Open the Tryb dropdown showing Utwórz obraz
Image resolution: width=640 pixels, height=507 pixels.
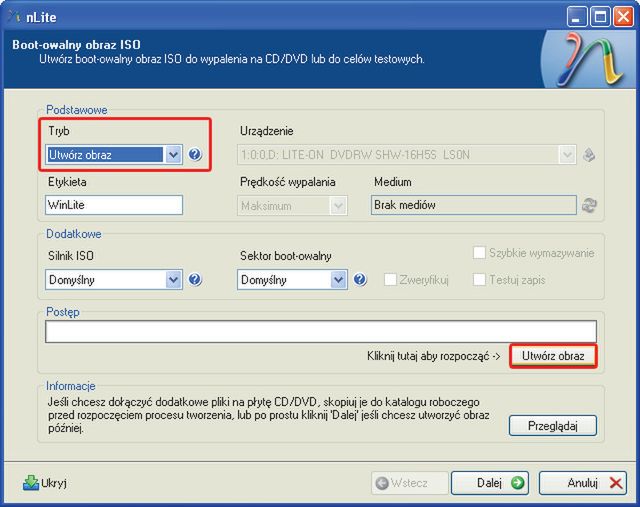(114, 155)
